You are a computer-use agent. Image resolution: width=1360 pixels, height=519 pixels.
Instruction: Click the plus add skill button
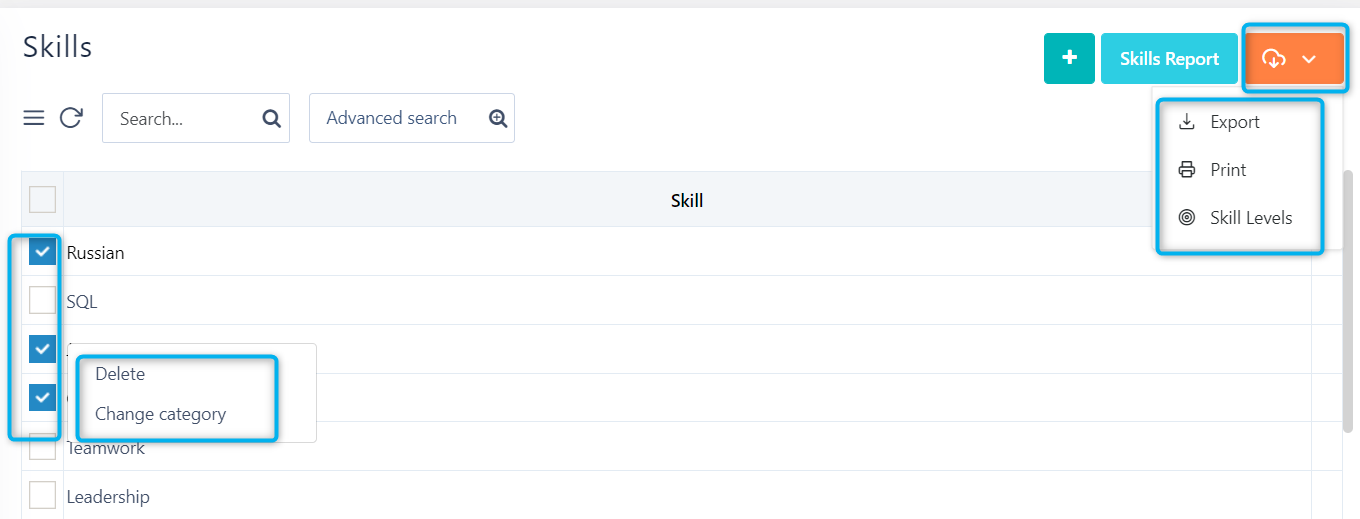[1069, 58]
